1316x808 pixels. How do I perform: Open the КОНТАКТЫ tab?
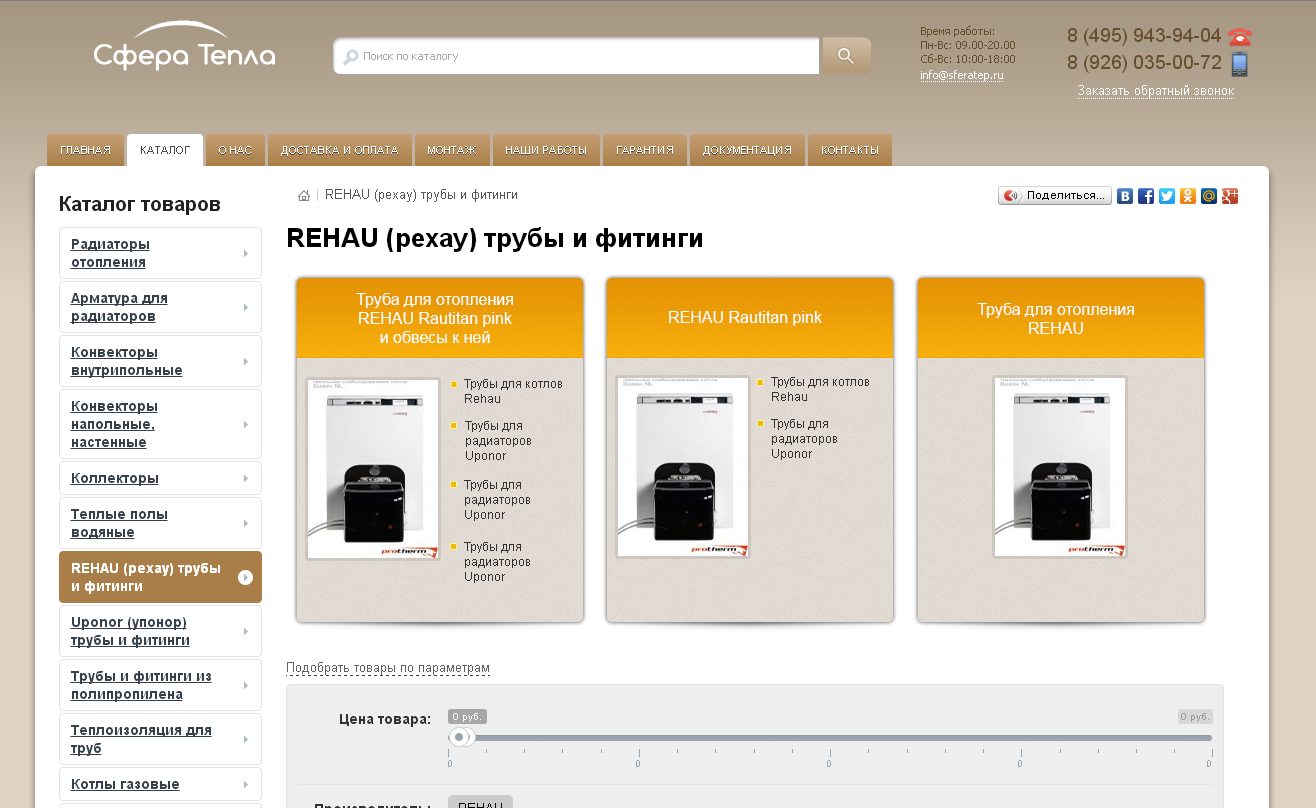tap(850, 150)
